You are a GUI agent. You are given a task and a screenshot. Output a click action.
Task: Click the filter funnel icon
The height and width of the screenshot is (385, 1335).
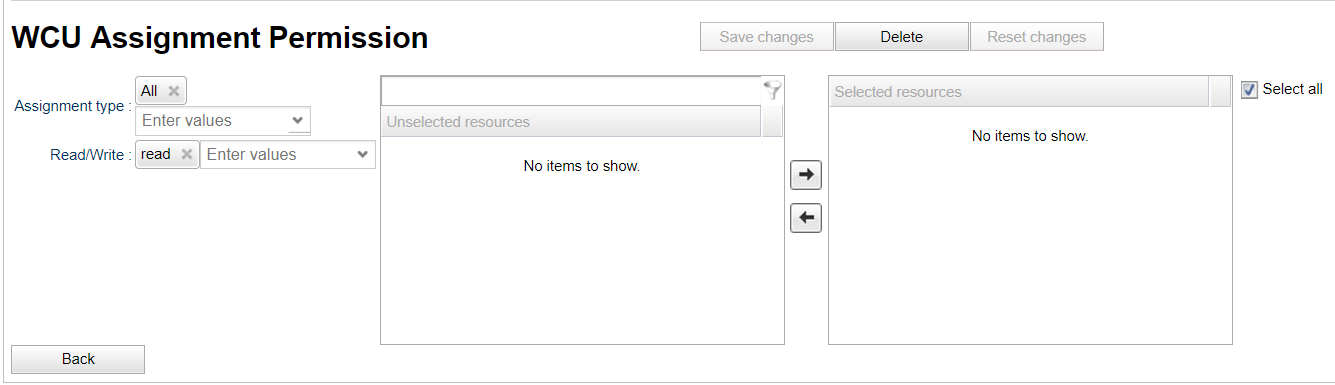click(x=772, y=91)
